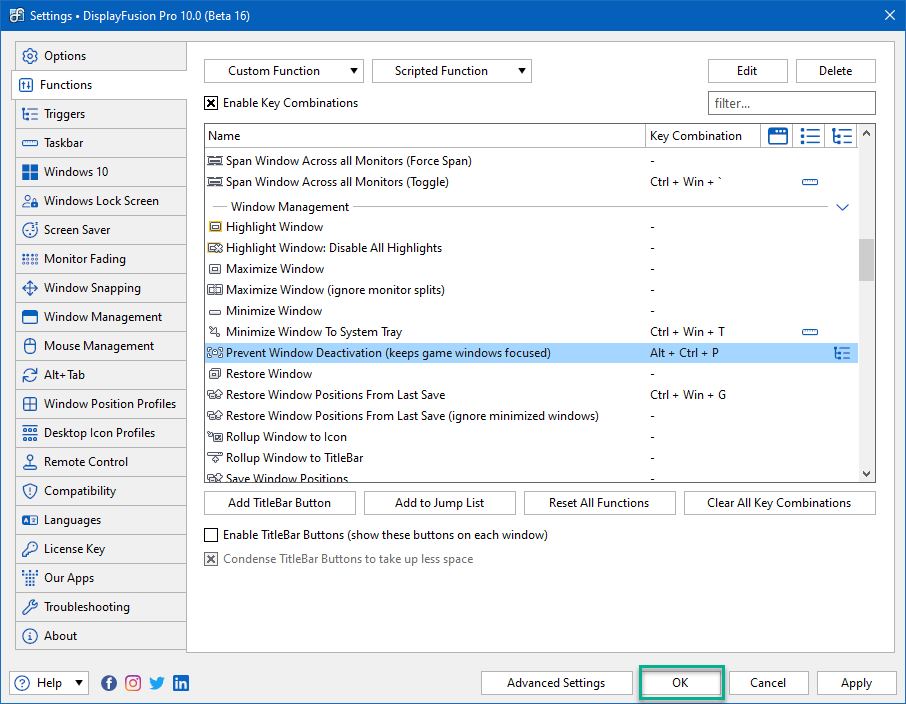Click the Twitter bird icon
The height and width of the screenshot is (704, 906).
click(x=157, y=683)
